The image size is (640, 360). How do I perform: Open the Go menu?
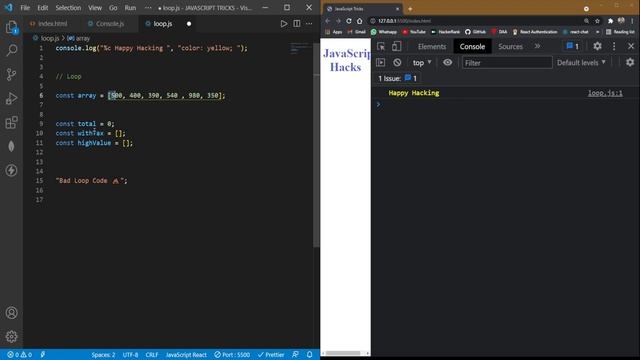(x=113, y=8)
